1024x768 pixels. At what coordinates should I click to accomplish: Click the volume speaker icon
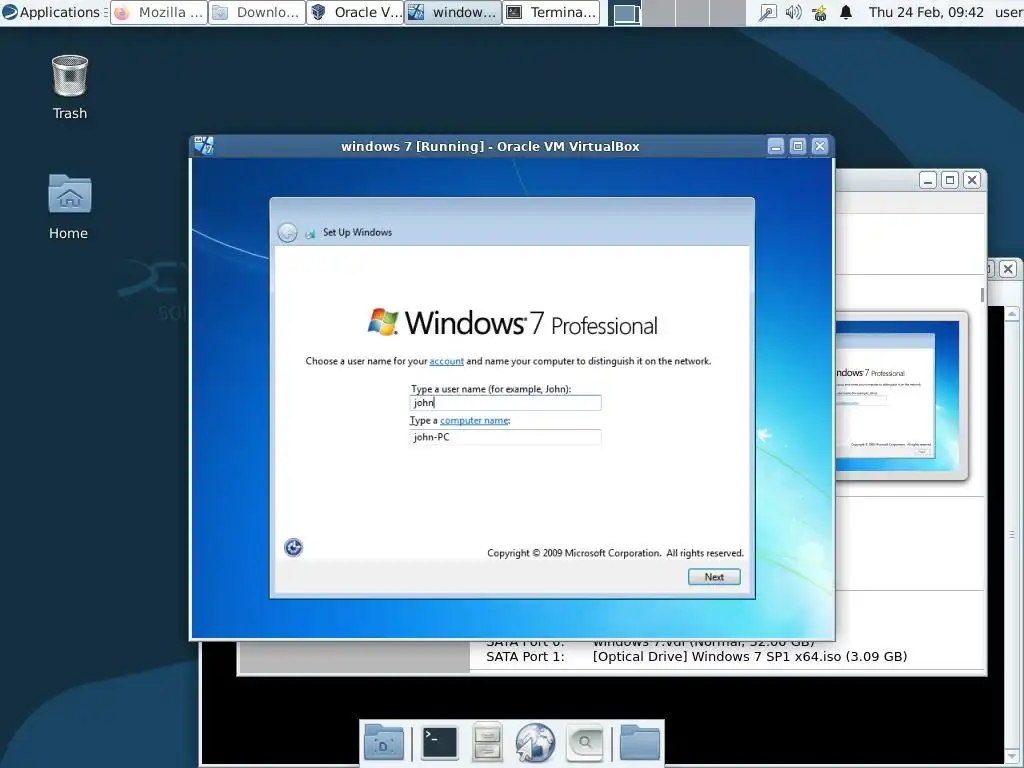(793, 12)
